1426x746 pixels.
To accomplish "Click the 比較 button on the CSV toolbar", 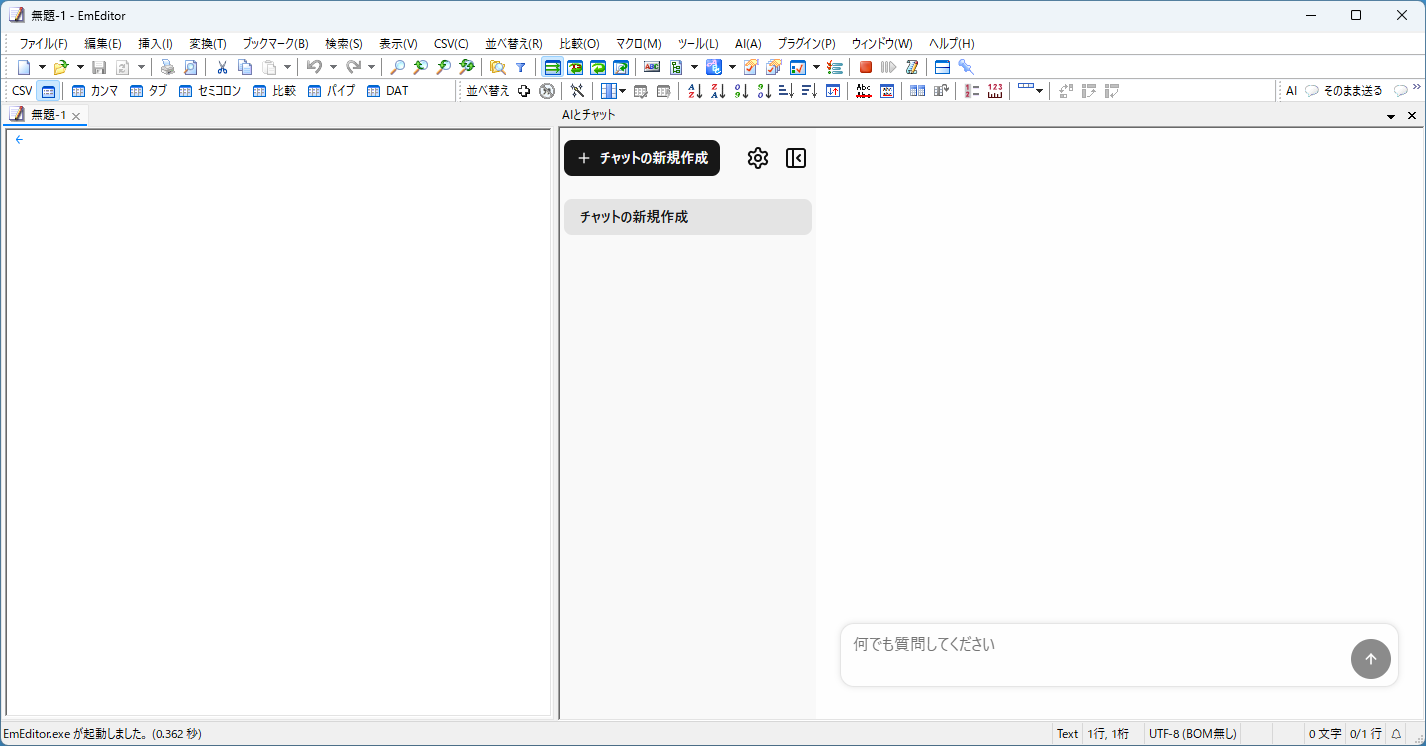I will pyautogui.click(x=275, y=91).
